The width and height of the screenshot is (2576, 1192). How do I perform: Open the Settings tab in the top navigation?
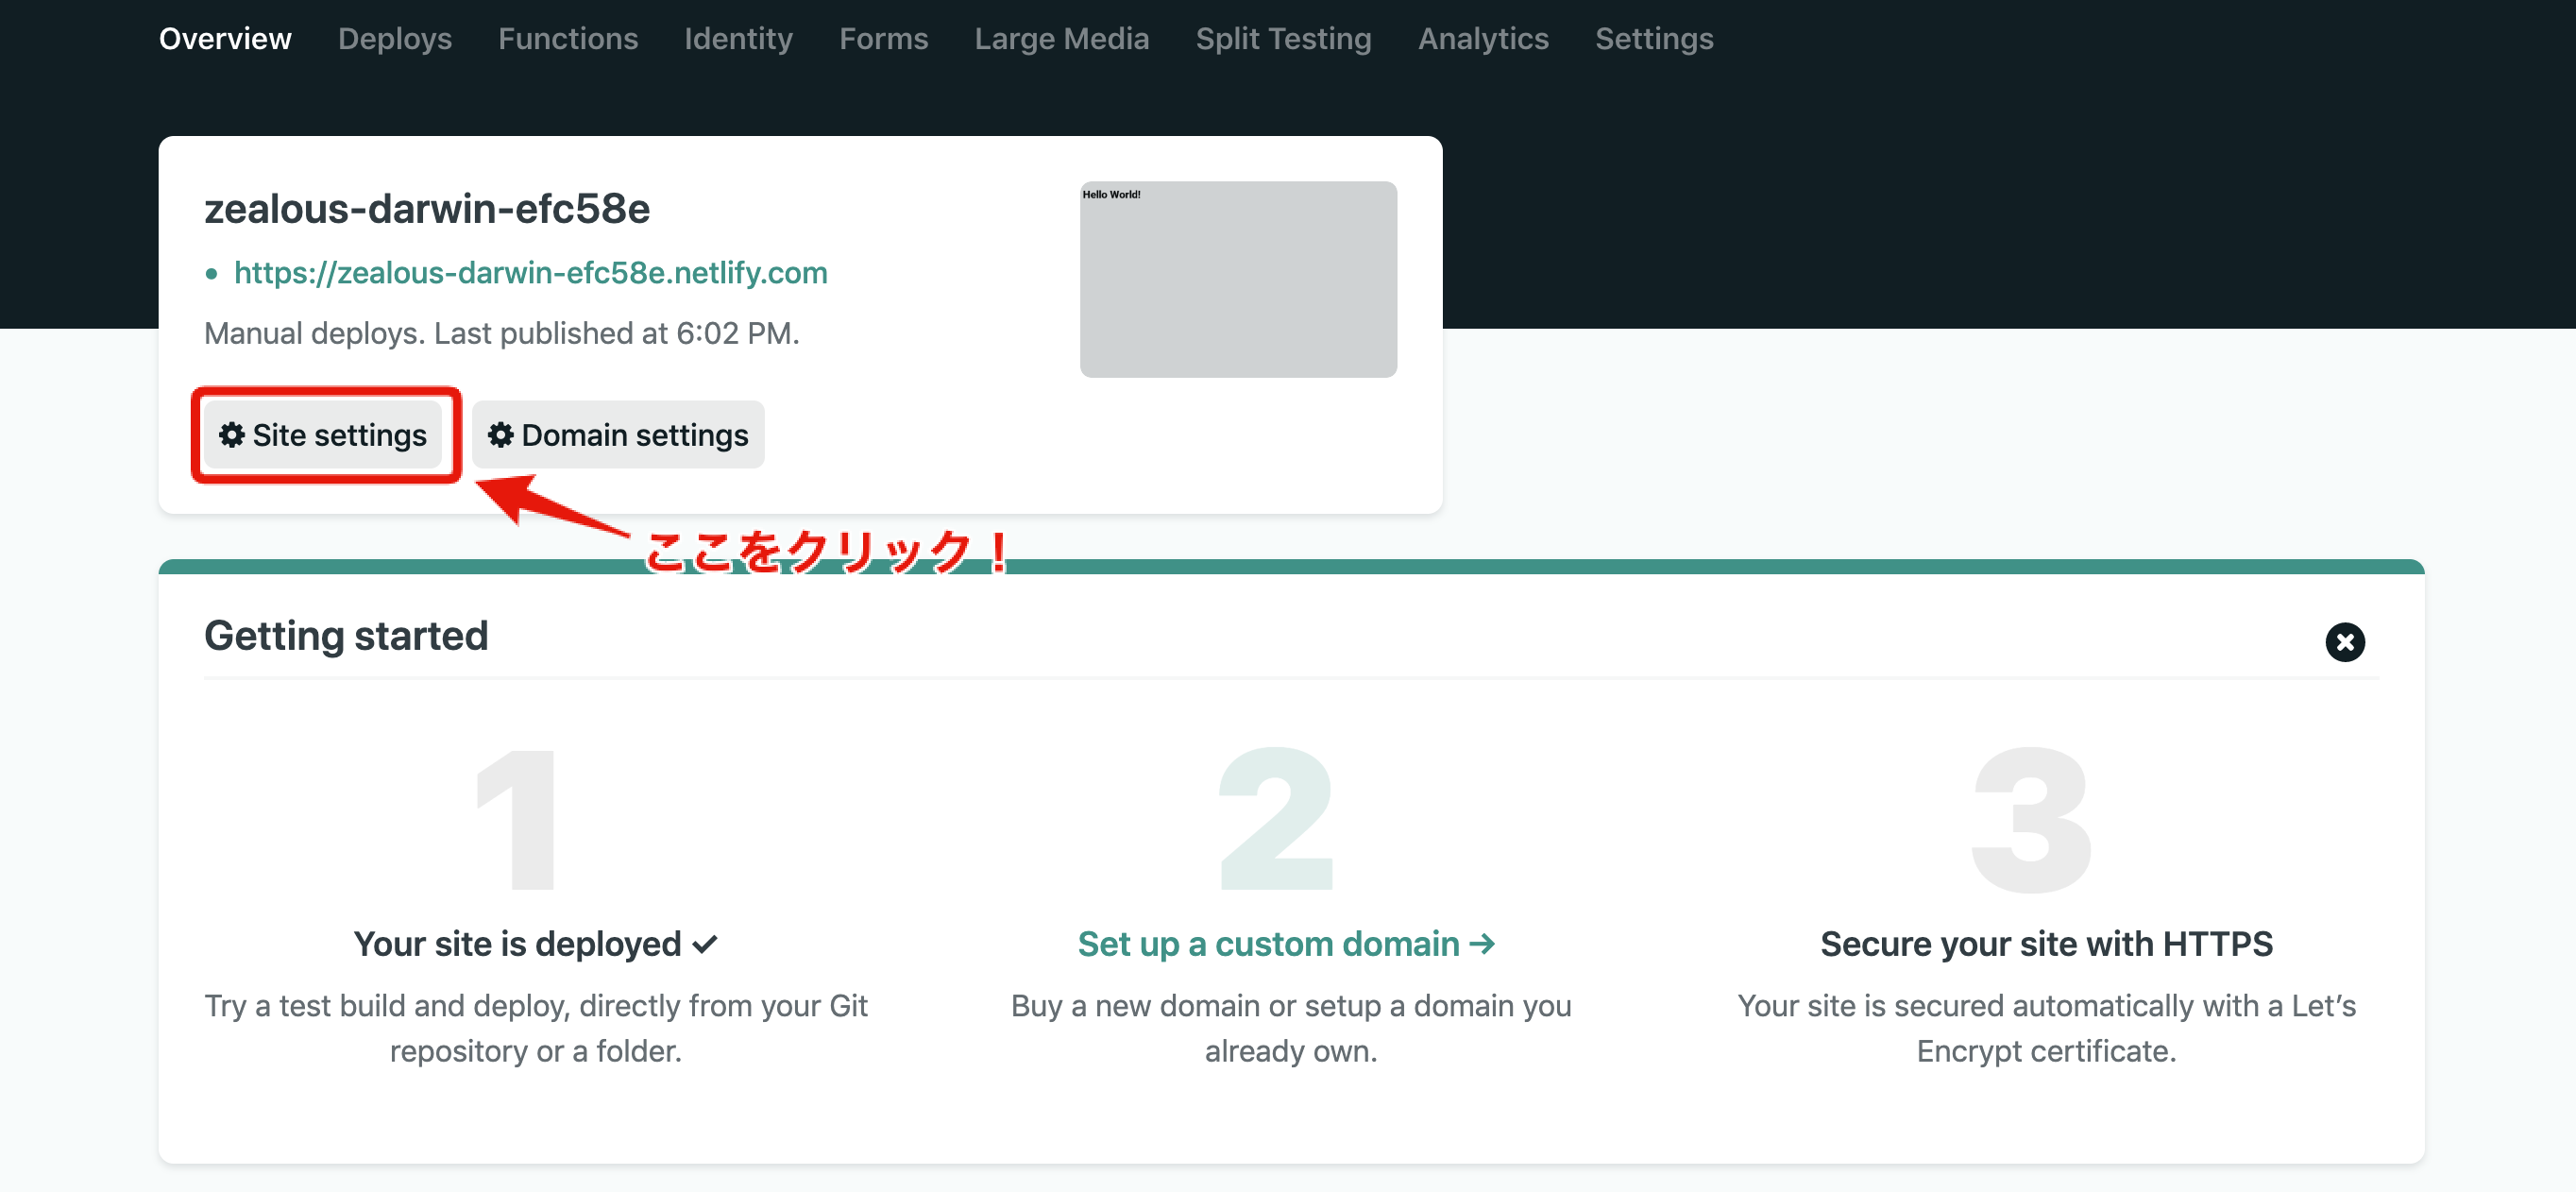(1653, 39)
